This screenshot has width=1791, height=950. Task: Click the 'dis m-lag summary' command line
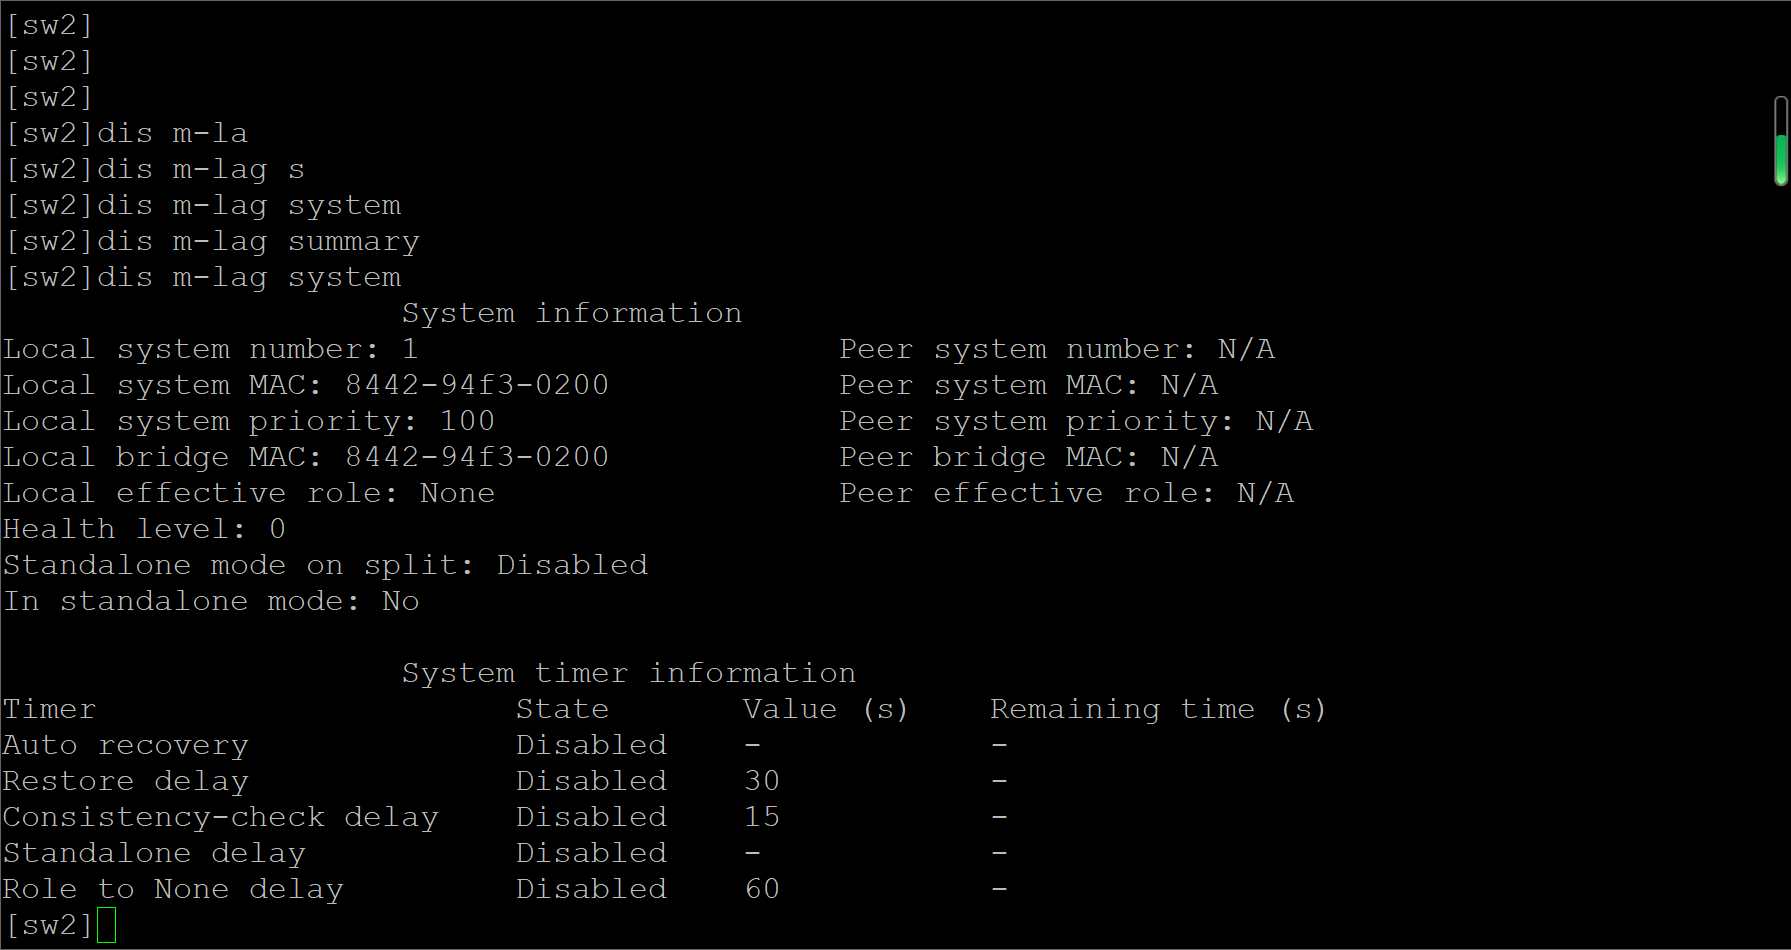213,241
